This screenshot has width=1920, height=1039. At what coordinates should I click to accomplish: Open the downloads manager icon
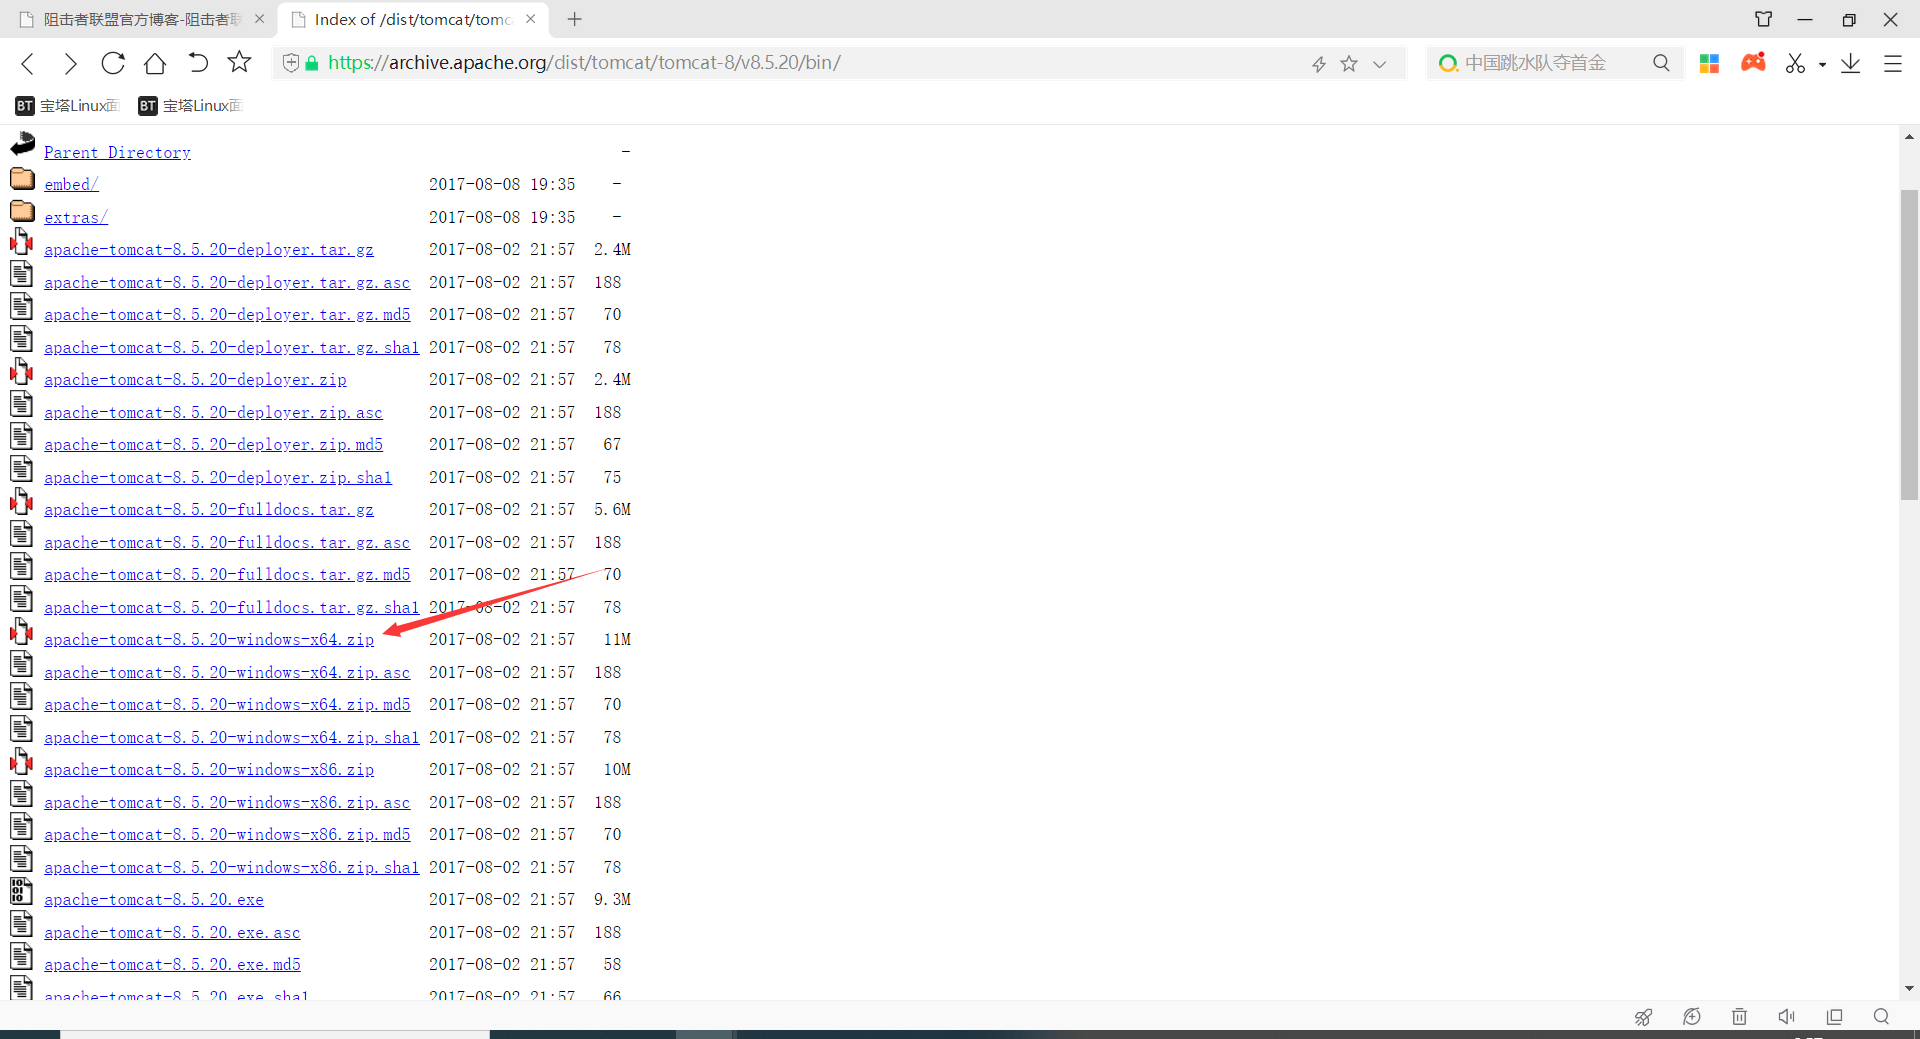tap(1850, 63)
